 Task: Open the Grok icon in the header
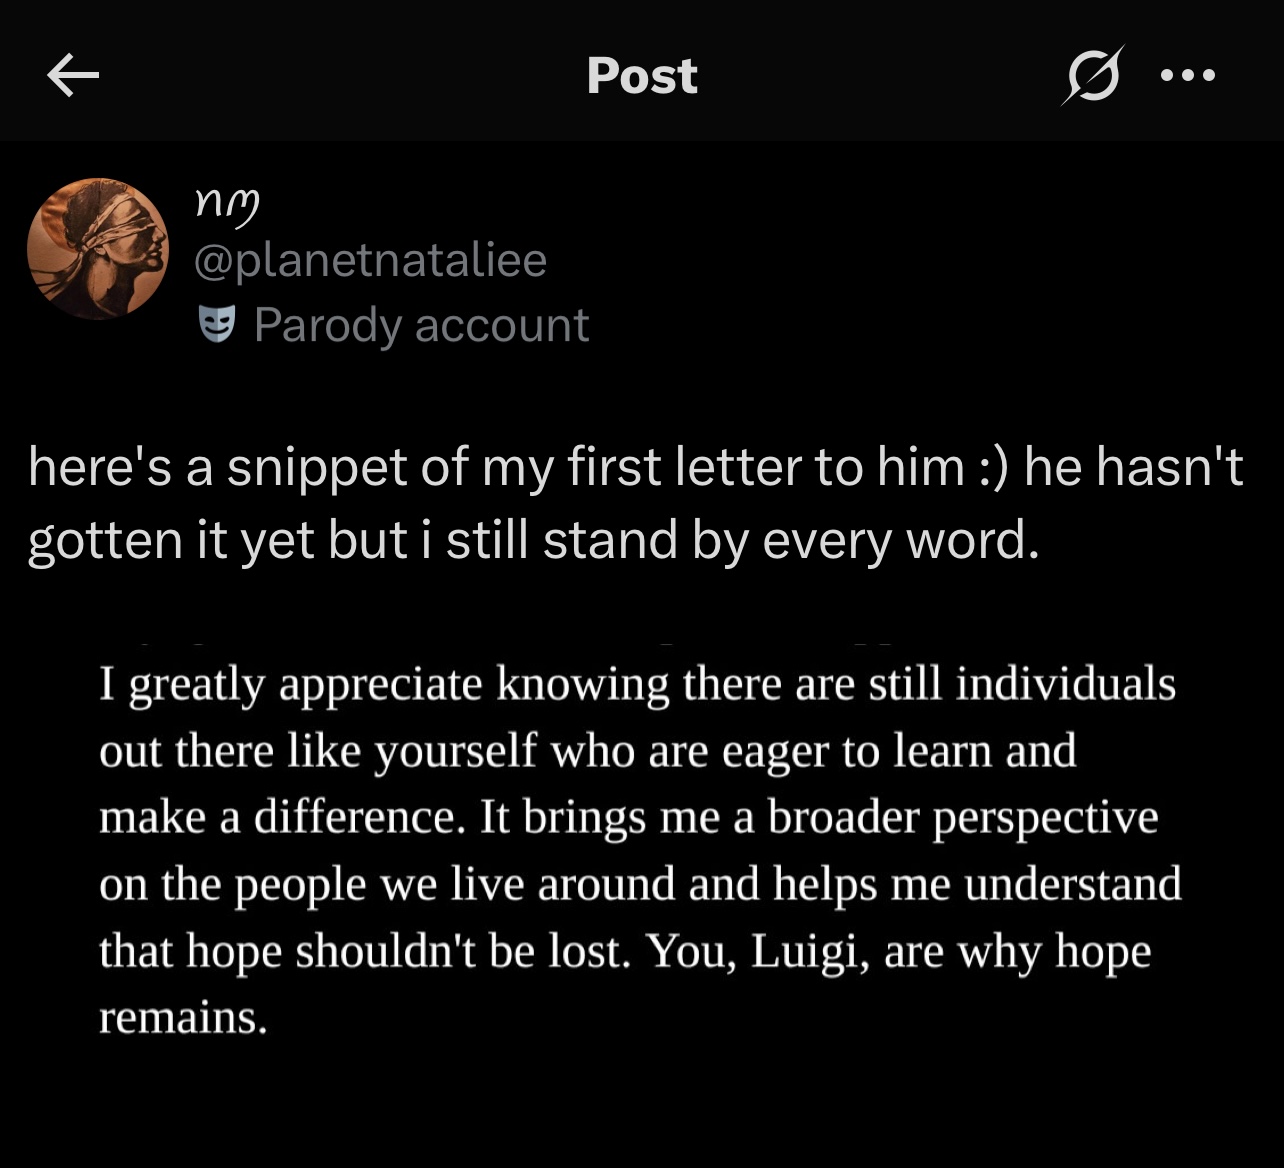(x=1092, y=76)
